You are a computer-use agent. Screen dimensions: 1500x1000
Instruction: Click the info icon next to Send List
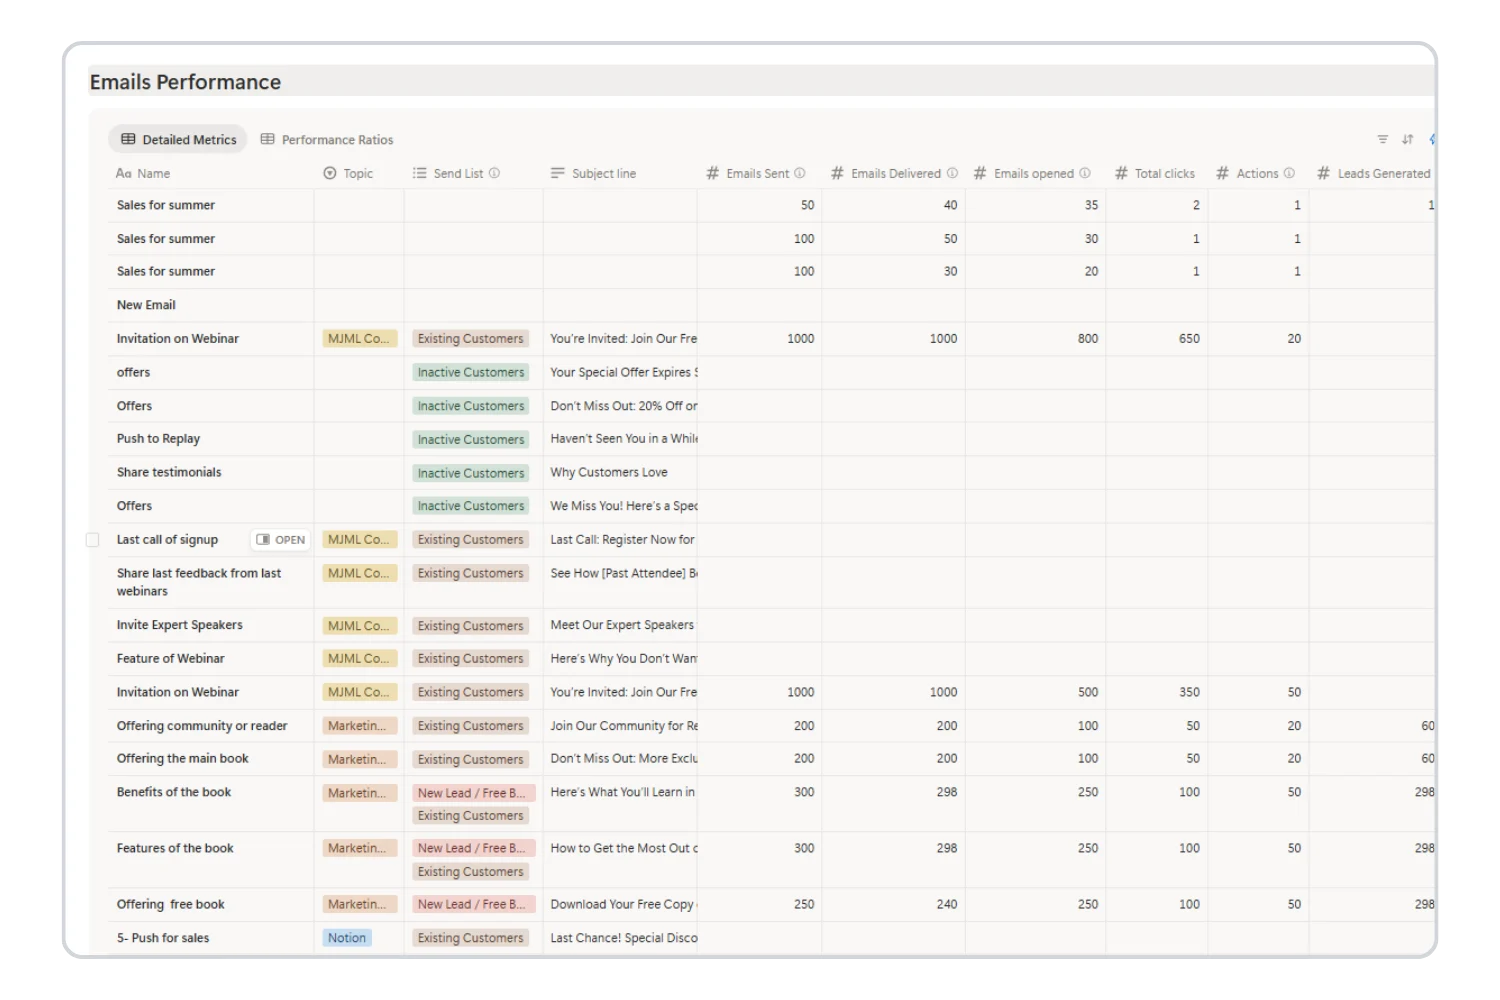pyautogui.click(x=496, y=172)
